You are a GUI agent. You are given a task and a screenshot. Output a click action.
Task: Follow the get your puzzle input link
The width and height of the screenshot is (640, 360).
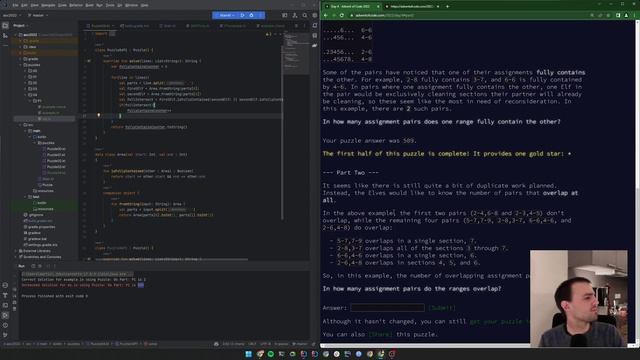[x=499, y=321]
